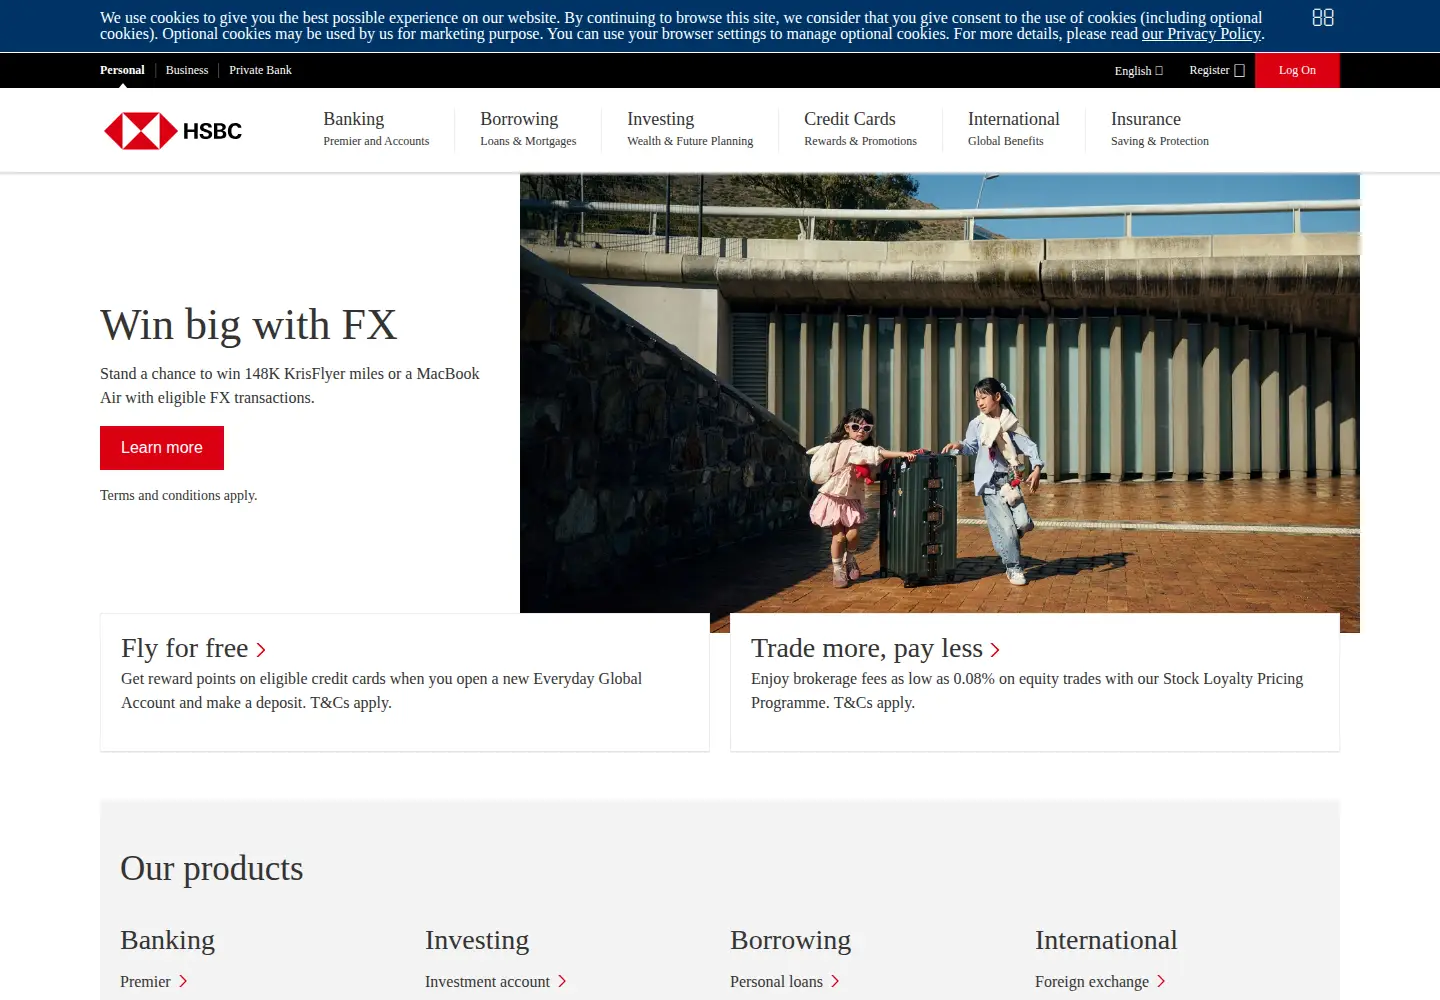Click the HSBC logo
Image resolution: width=1440 pixels, height=1000 pixels.
click(173, 131)
